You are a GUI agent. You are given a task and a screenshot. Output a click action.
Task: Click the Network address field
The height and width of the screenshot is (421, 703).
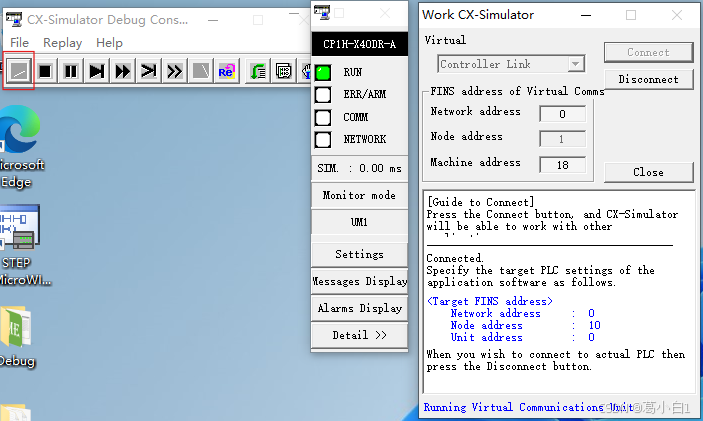pyautogui.click(x=562, y=114)
